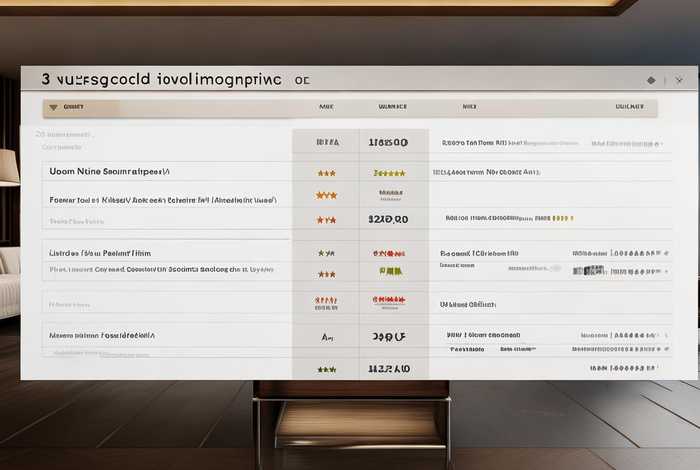Click the star rating in the 'Uoom Ntine' row
This screenshot has width=700, height=470.
tap(326, 172)
